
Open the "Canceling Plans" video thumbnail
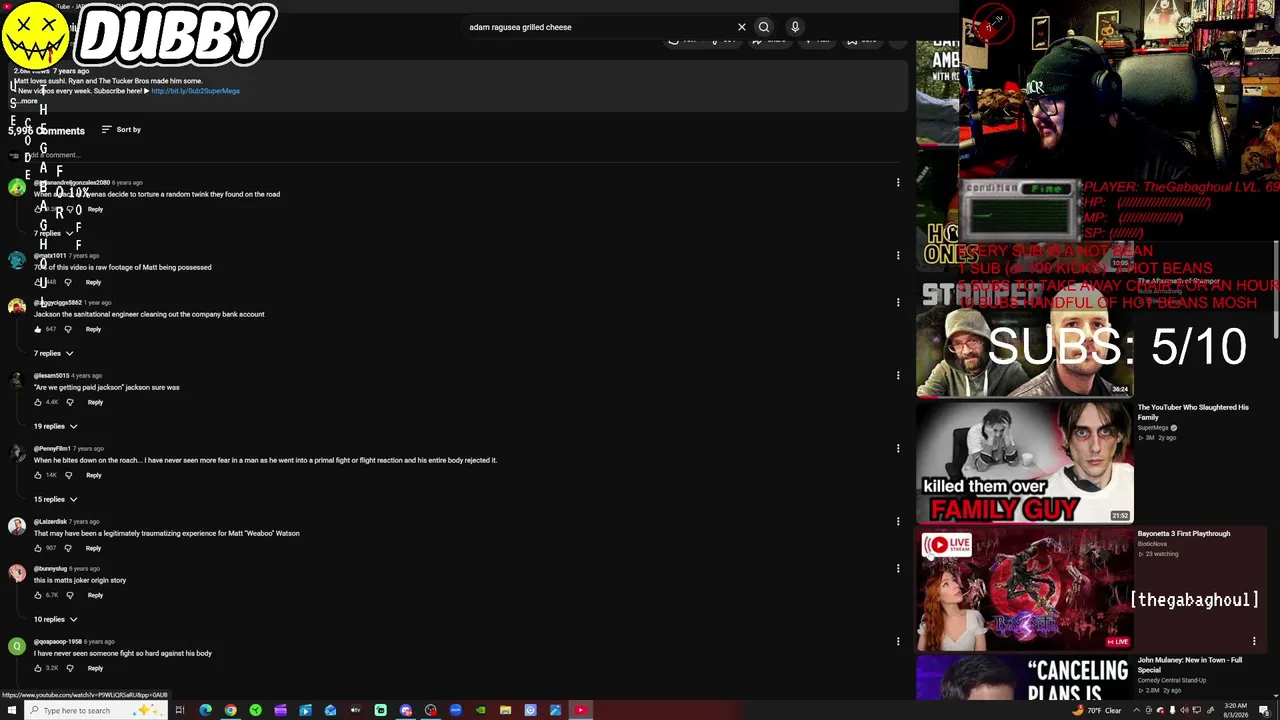[1025, 678]
